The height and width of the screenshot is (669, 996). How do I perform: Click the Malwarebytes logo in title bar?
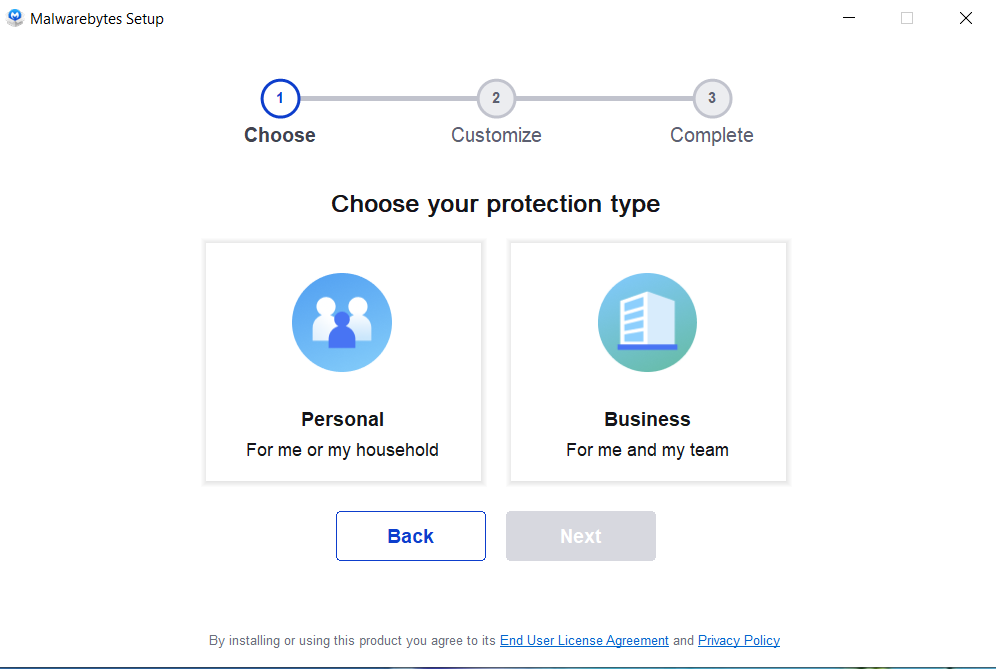(x=15, y=18)
